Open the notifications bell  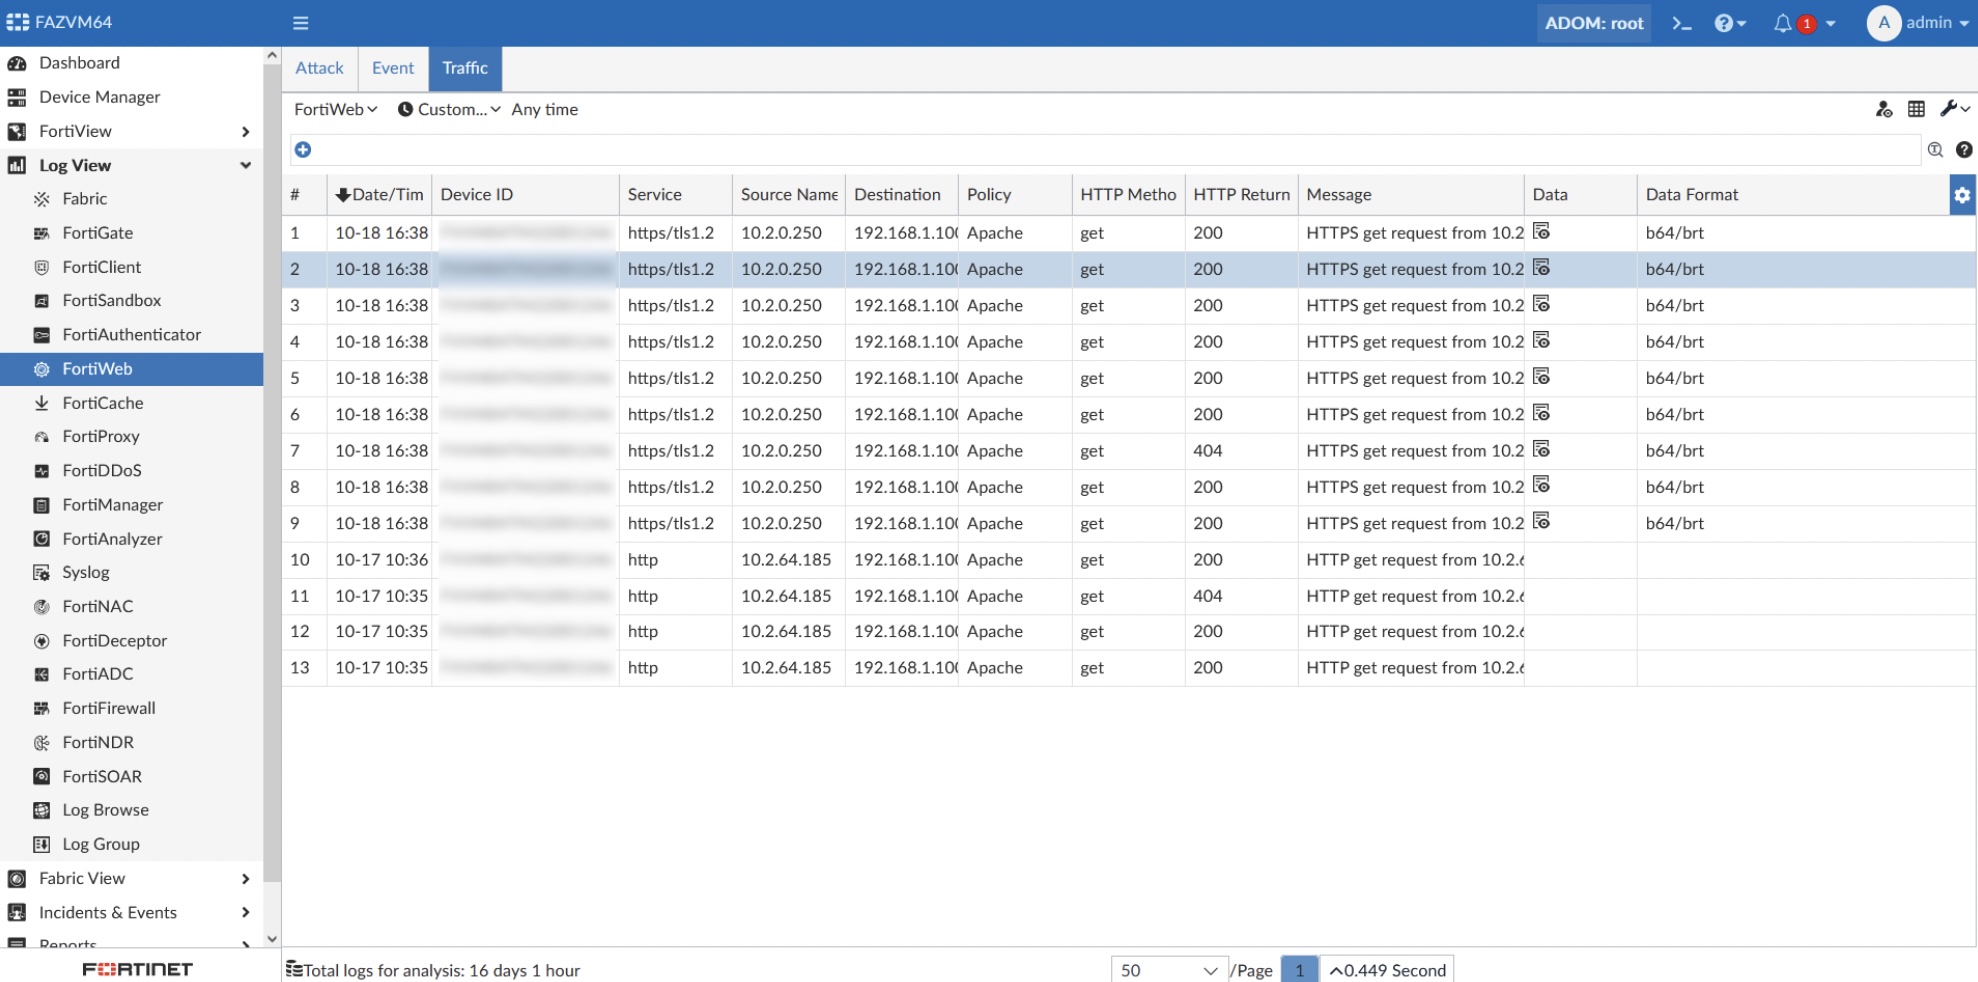1782,23
